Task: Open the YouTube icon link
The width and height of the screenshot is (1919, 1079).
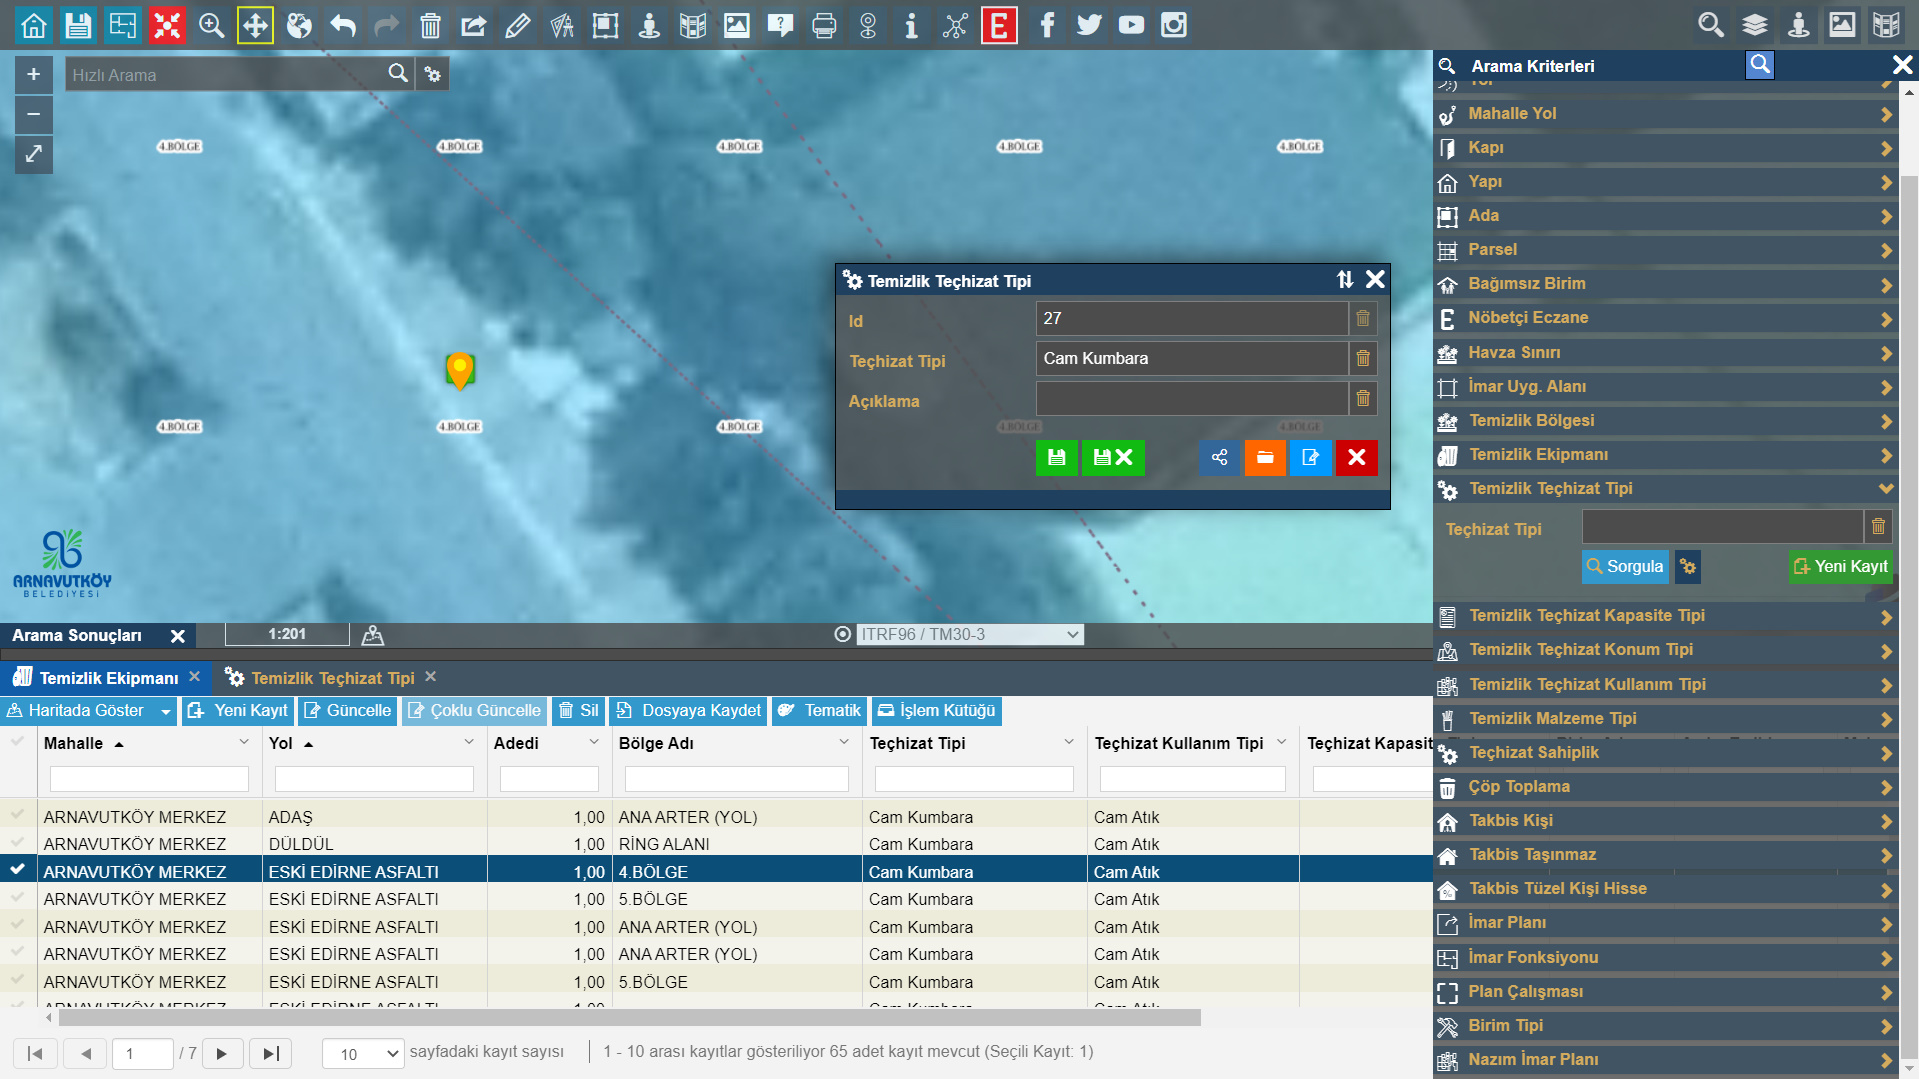Action: click(x=1131, y=25)
